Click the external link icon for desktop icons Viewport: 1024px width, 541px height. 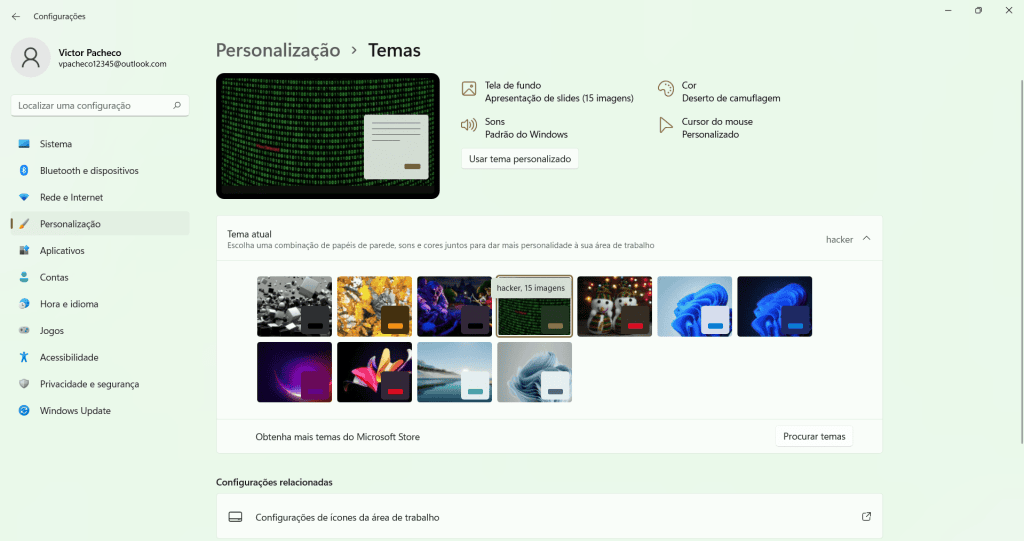[867, 517]
